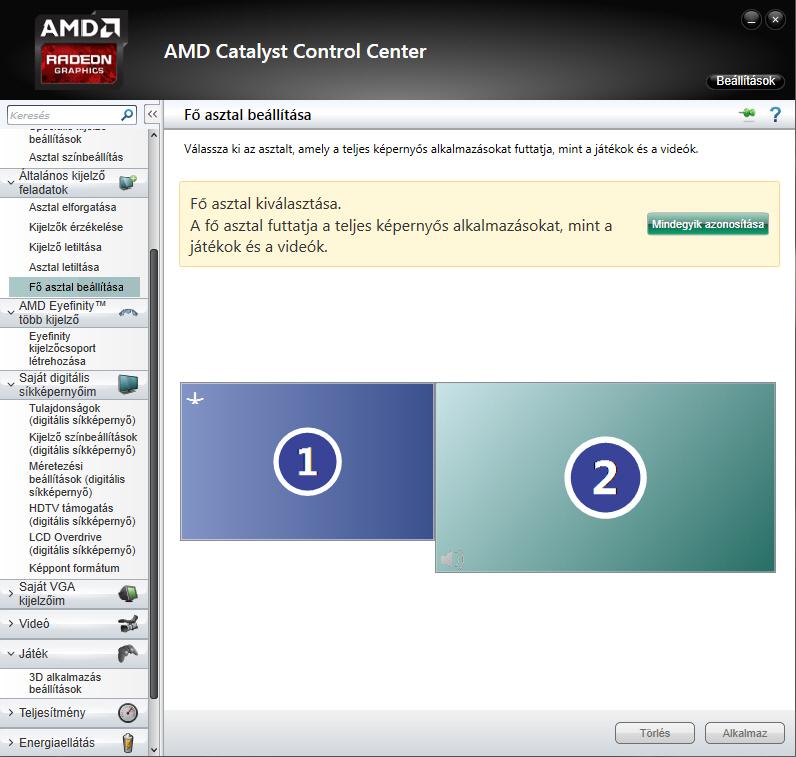The width and height of the screenshot is (796, 757).
Task: Open Méretezési beállítások (digitális síkképernyő)
Action: click(x=77, y=479)
